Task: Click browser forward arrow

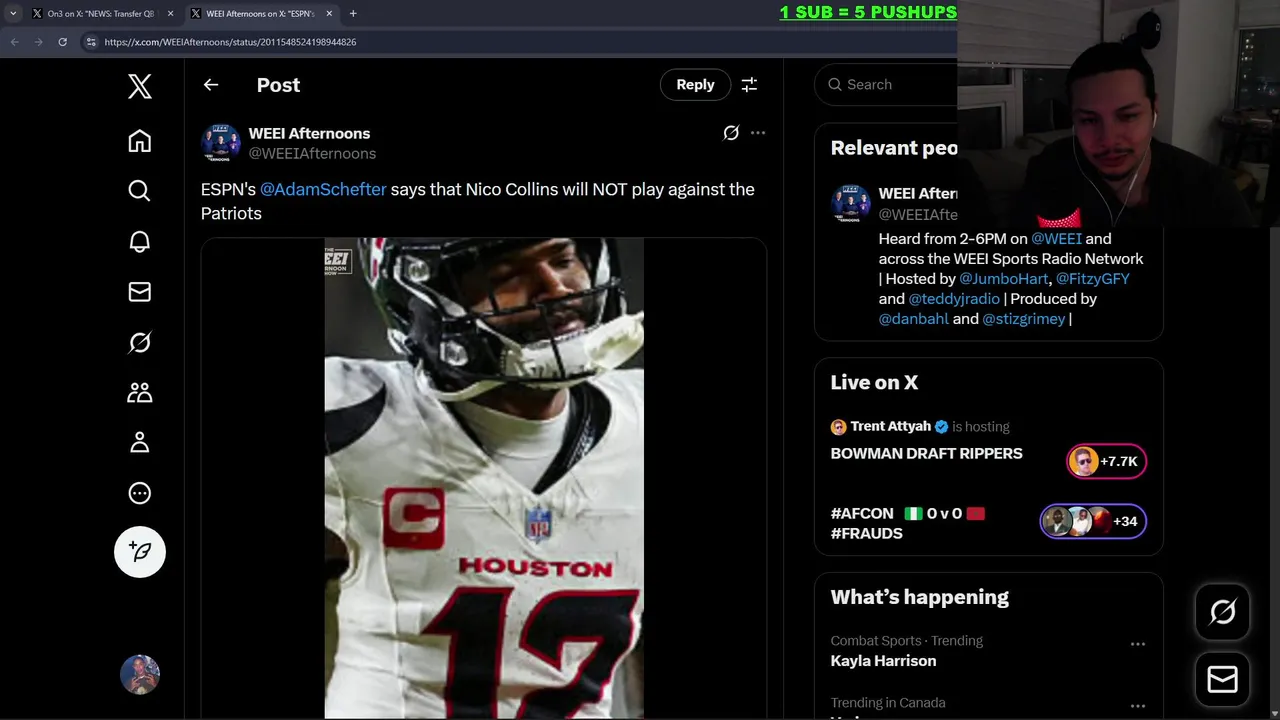Action: (x=38, y=42)
